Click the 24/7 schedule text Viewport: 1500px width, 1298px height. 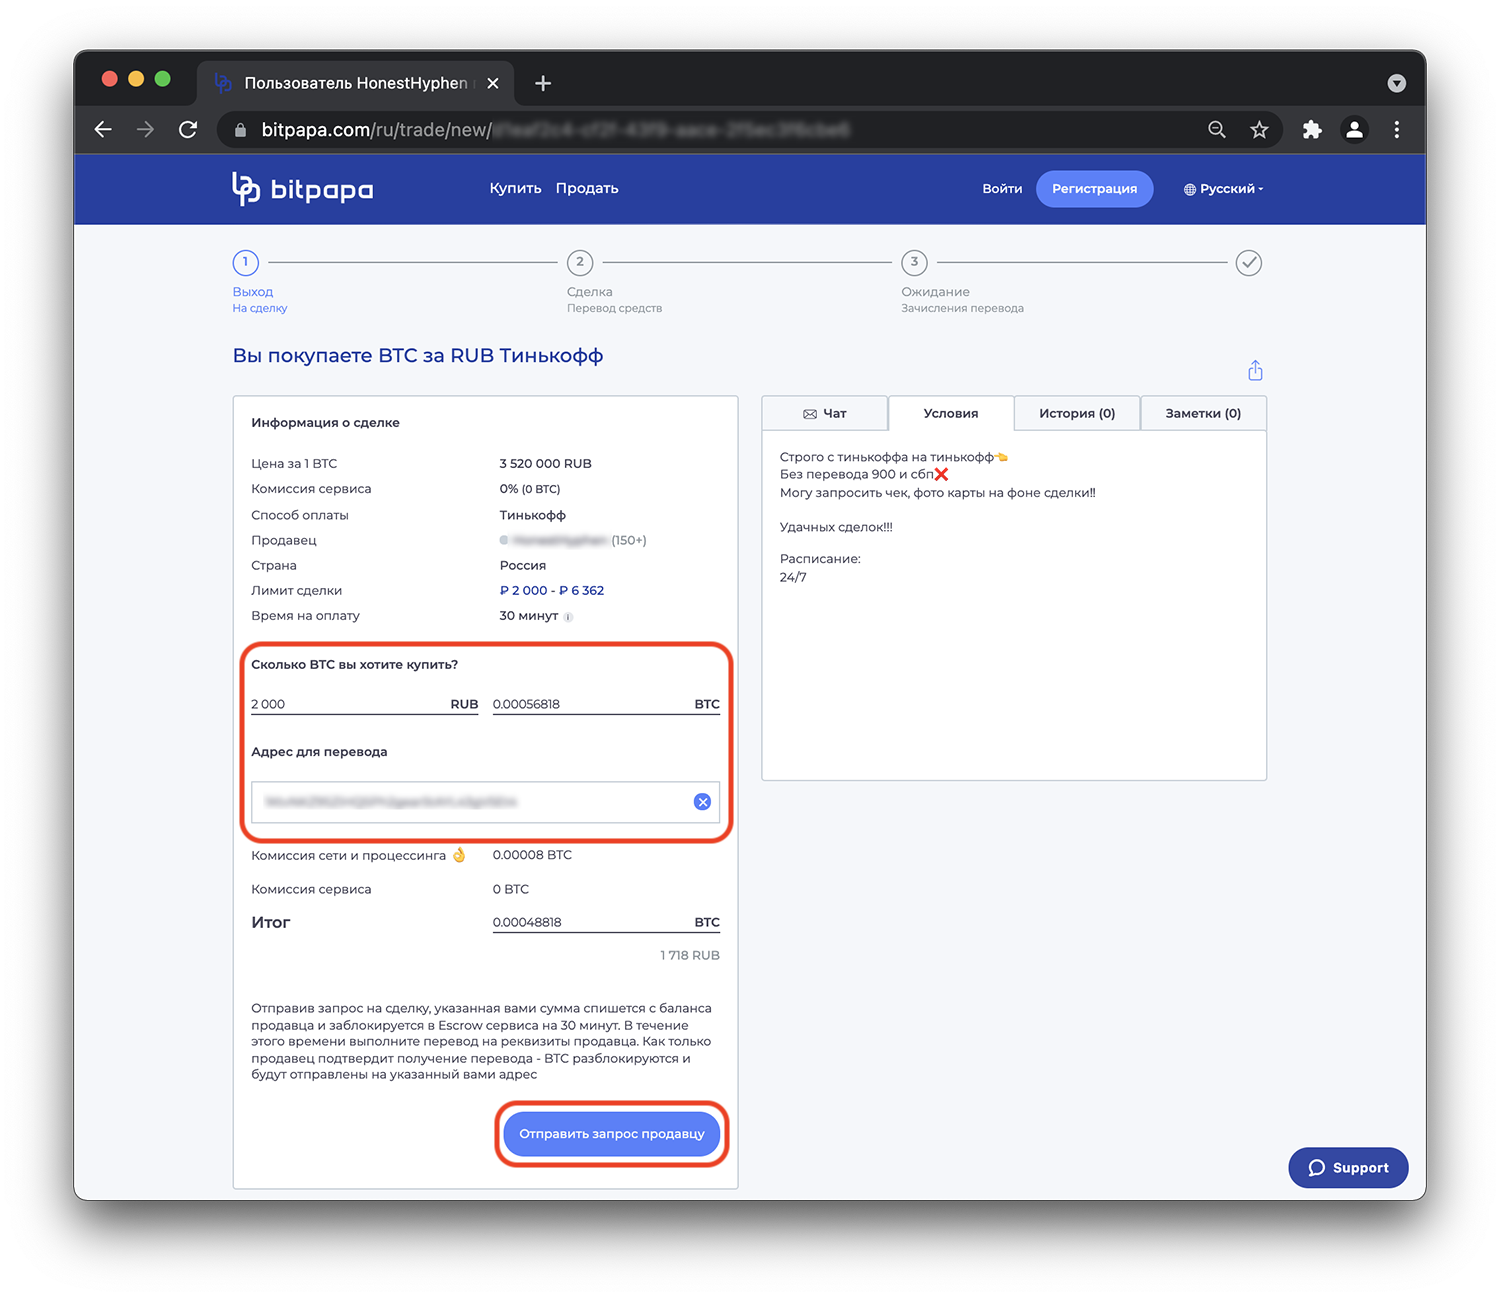(793, 577)
